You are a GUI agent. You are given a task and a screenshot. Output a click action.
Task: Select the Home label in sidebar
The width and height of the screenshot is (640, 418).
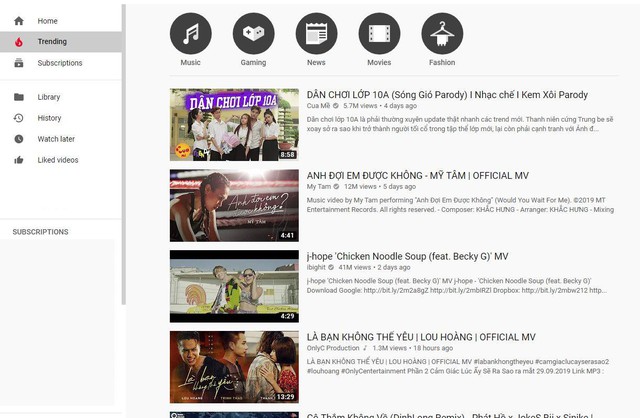[x=47, y=21]
